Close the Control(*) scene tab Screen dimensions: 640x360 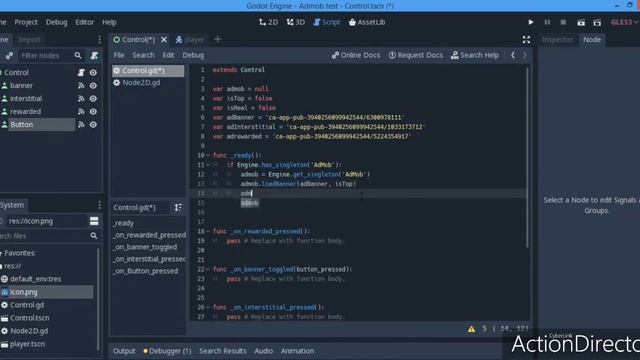[164, 40]
